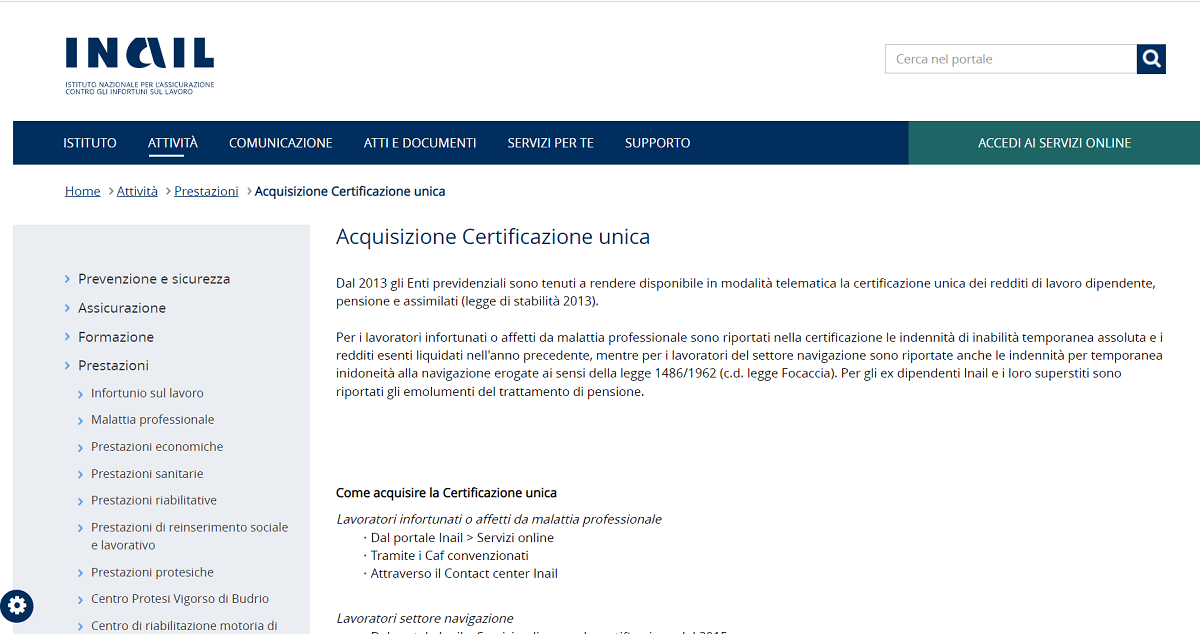
Task: Open the Infortunio sul lavoro link
Action: coord(146,392)
